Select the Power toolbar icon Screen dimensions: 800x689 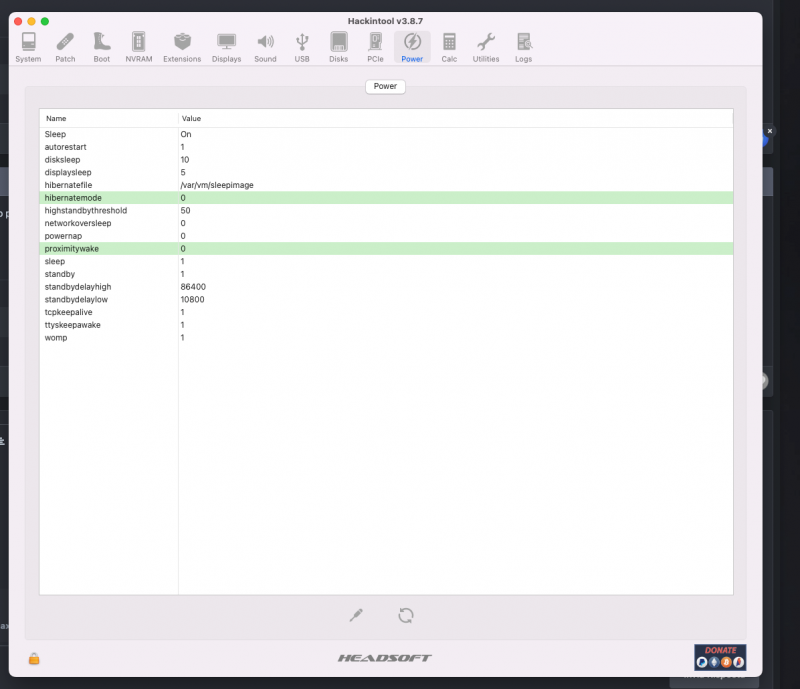click(x=412, y=47)
